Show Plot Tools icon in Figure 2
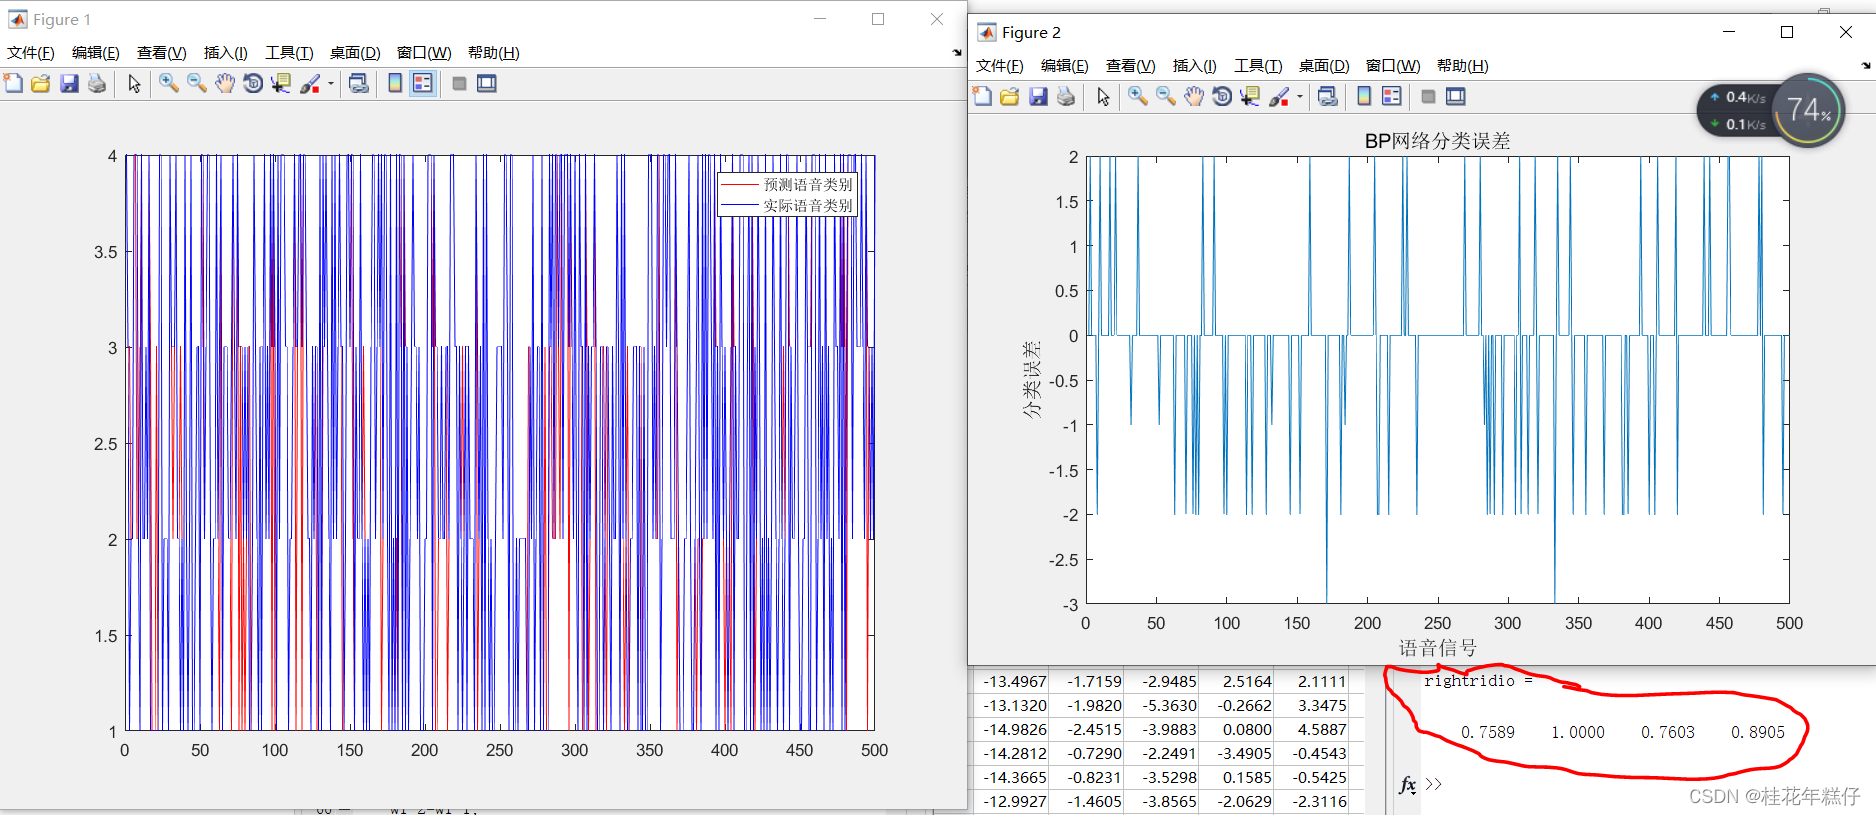This screenshot has height=815, width=1876. pos(1456,96)
